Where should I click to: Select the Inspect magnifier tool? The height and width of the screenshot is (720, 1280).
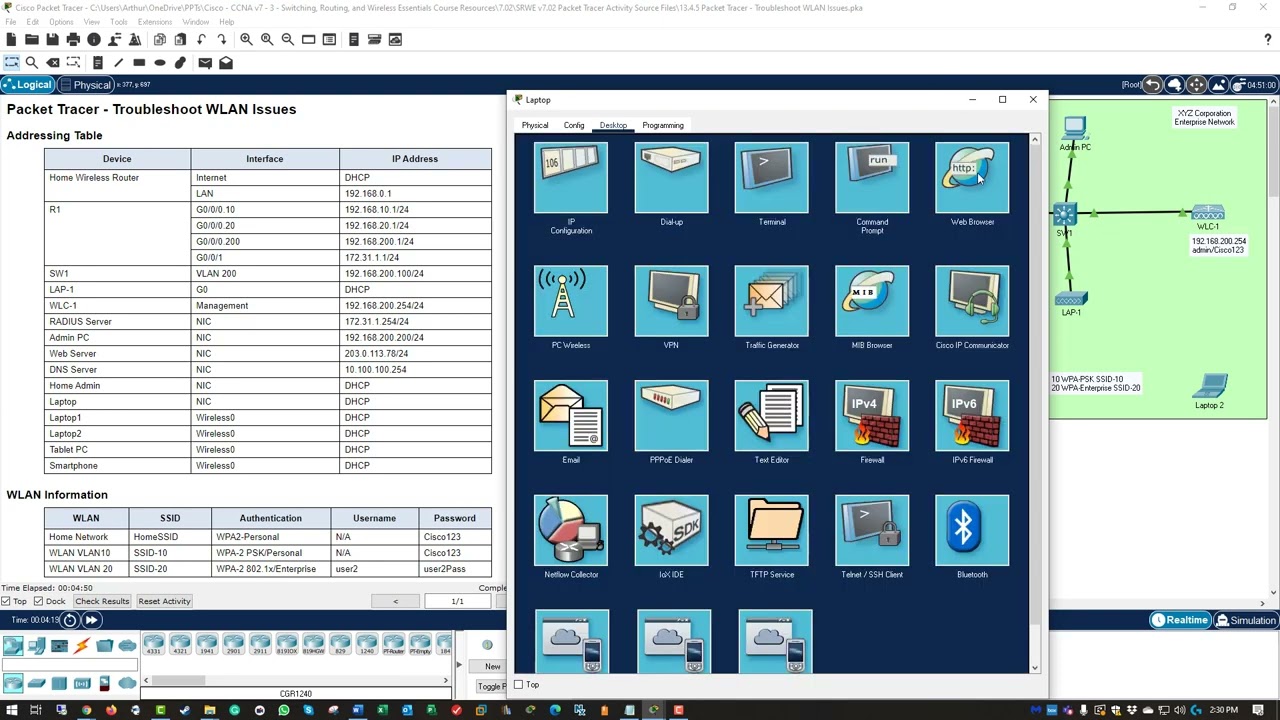click(x=32, y=63)
